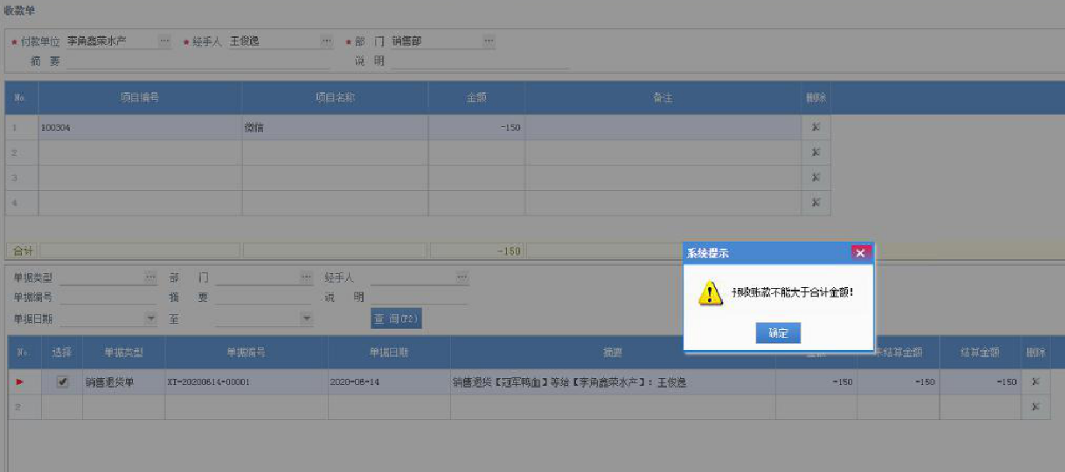Click delete icon in items row 3
Image resolution: width=1065 pixels, height=472 pixels.
coord(816,178)
